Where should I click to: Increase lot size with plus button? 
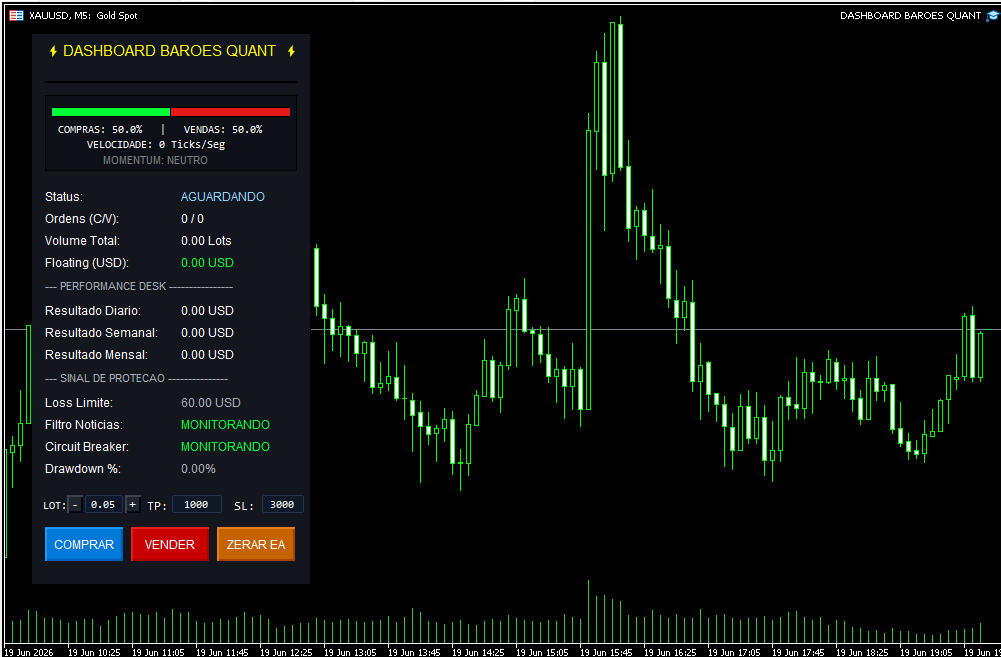(133, 504)
